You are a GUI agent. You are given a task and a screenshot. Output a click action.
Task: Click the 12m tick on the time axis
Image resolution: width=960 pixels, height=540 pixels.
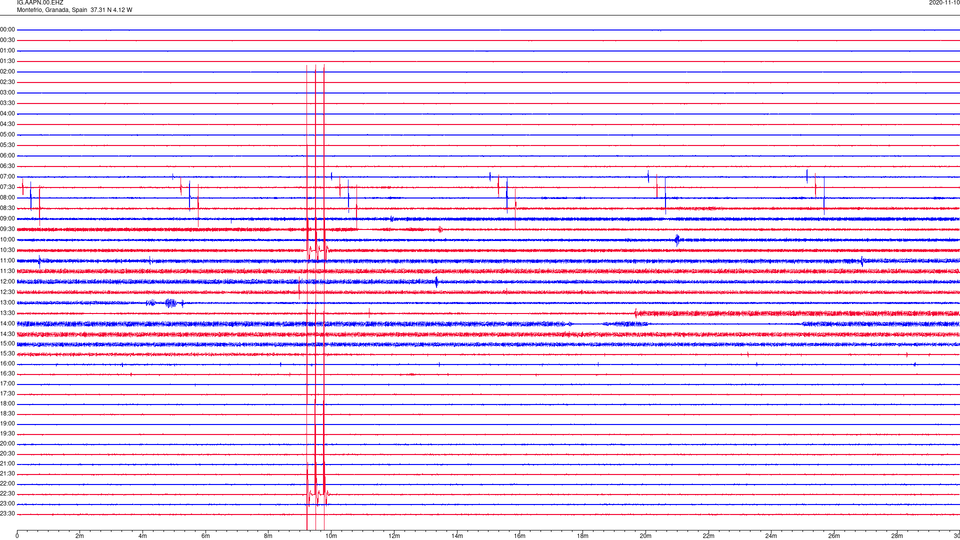[x=394, y=536]
